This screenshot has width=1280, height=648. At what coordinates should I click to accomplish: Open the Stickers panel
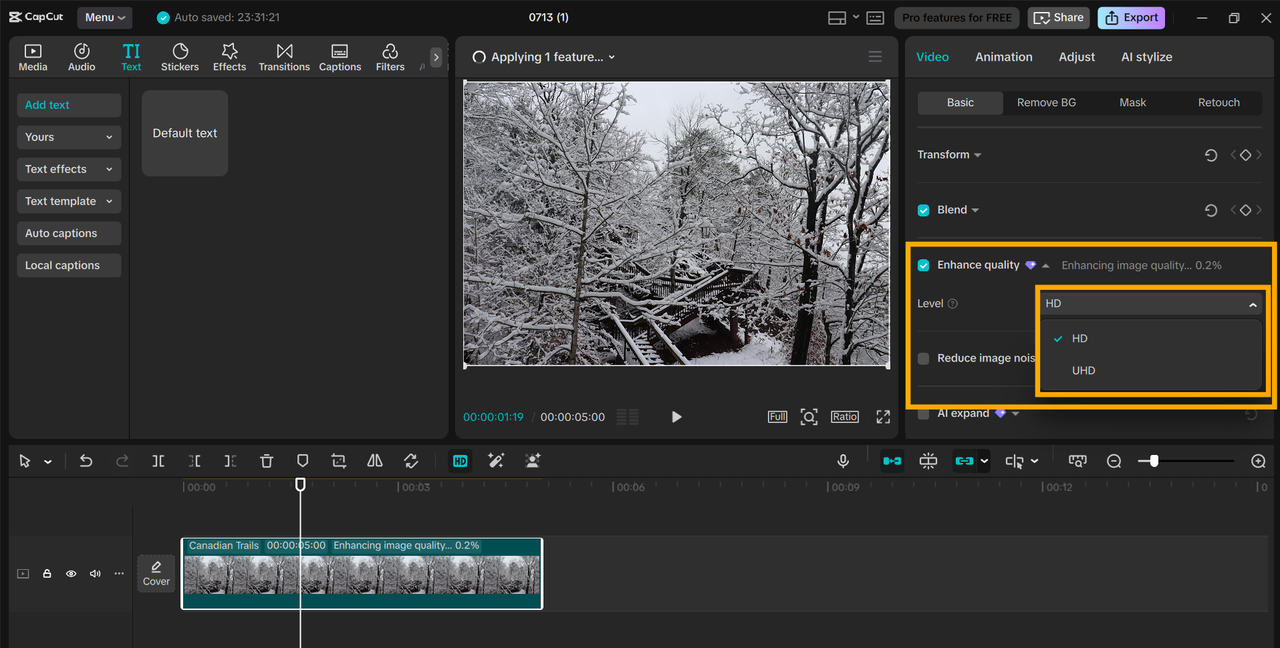(180, 57)
